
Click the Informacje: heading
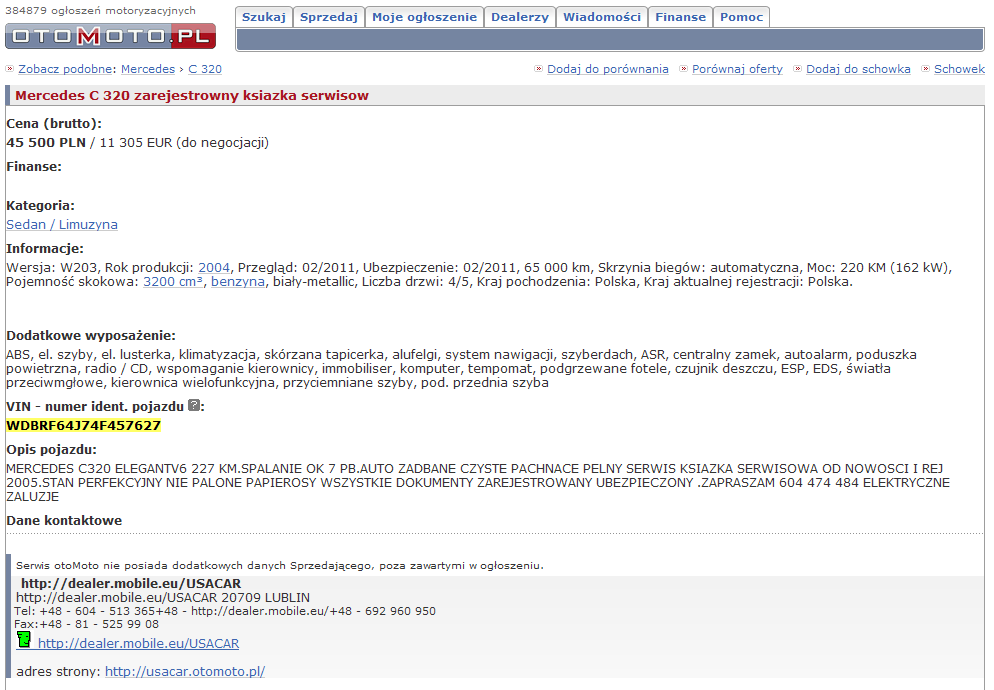45,249
